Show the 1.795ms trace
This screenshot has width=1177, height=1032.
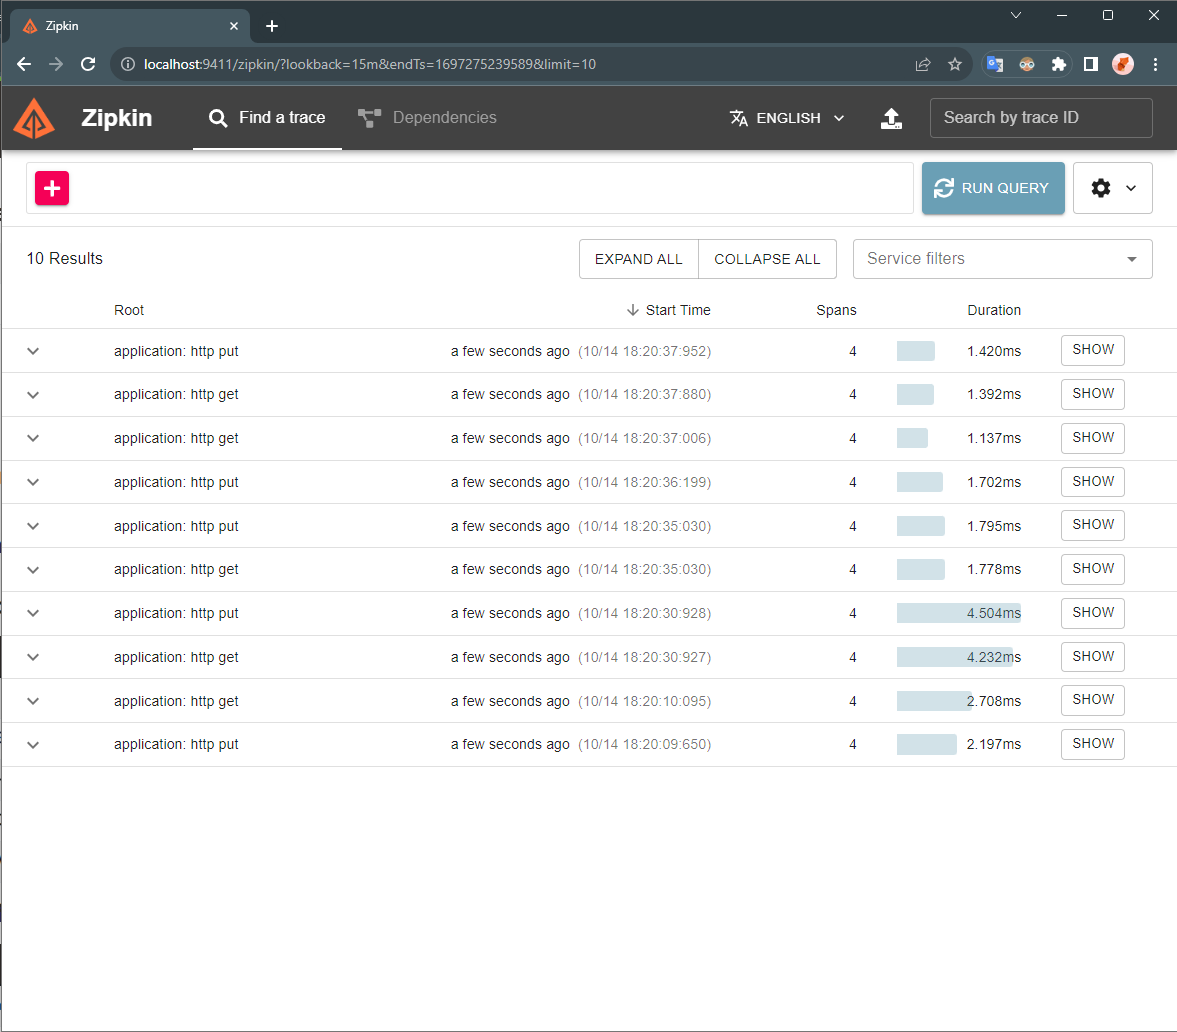[1092, 525]
